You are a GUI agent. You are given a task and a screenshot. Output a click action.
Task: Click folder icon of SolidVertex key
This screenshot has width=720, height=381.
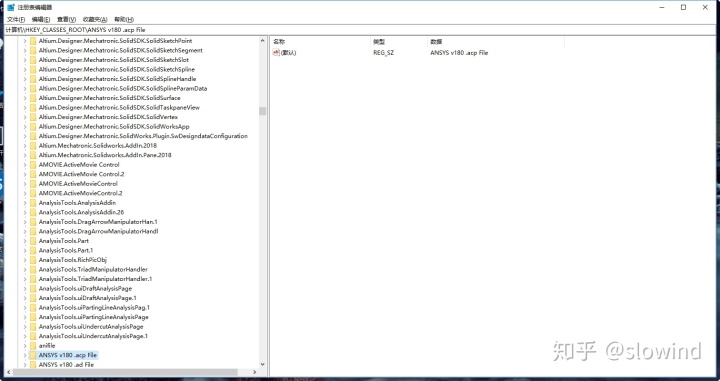tap(33, 117)
